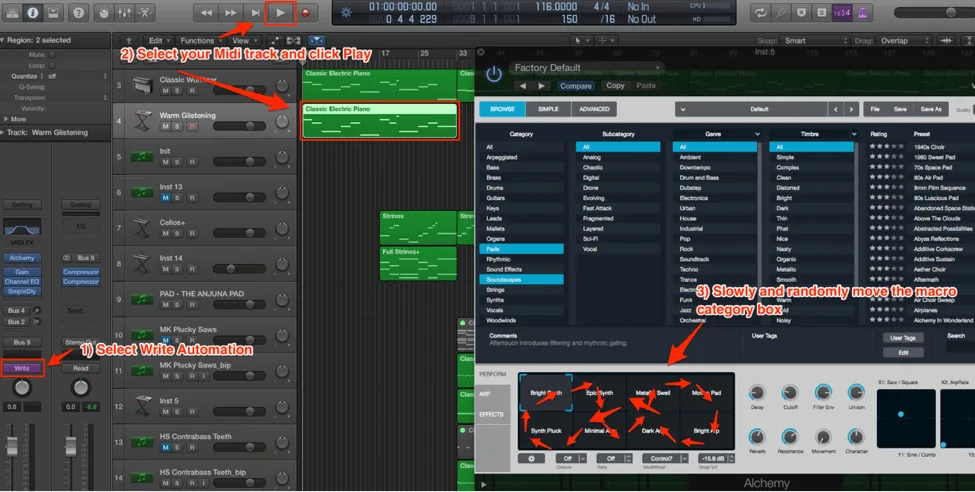The height and width of the screenshot is (492, 975).
Task: Open the Edit menu dropdown
Action: [x=159, y=40]
